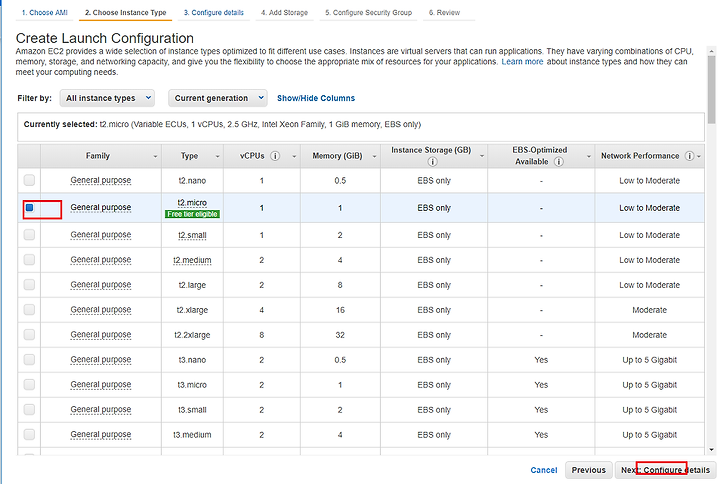Go to 1. Choose AMI step
This screenshot has height=484, width=720.
(x=45, y=12)
